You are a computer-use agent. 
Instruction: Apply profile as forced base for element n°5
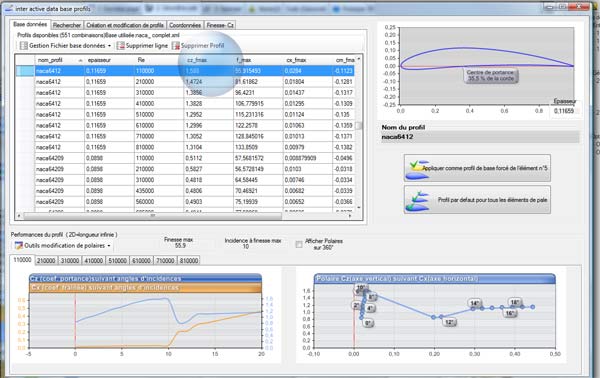point(477,168)
